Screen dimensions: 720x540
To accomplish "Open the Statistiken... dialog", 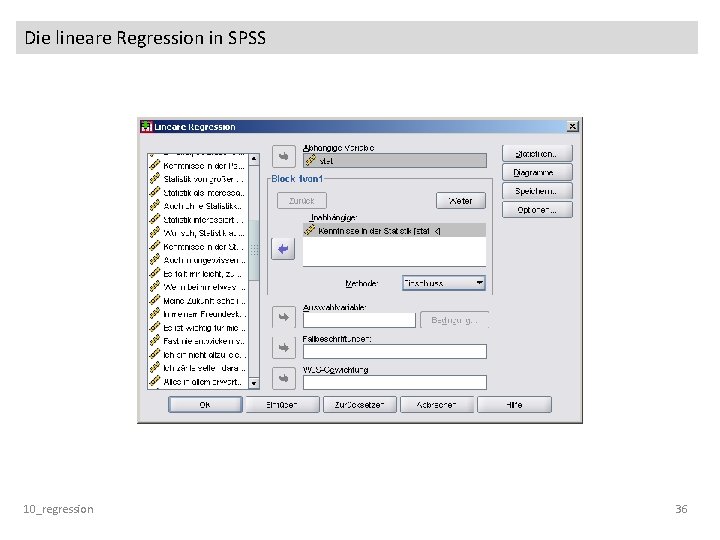I will (537, 153).
